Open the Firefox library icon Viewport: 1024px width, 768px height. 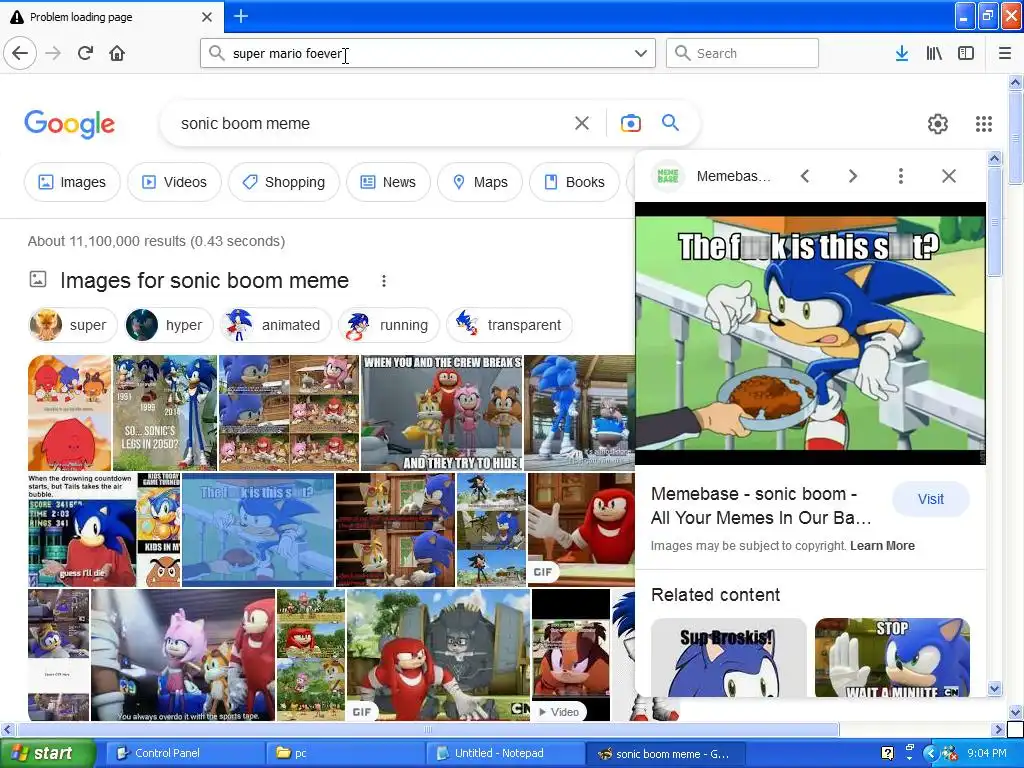(934, 53)
